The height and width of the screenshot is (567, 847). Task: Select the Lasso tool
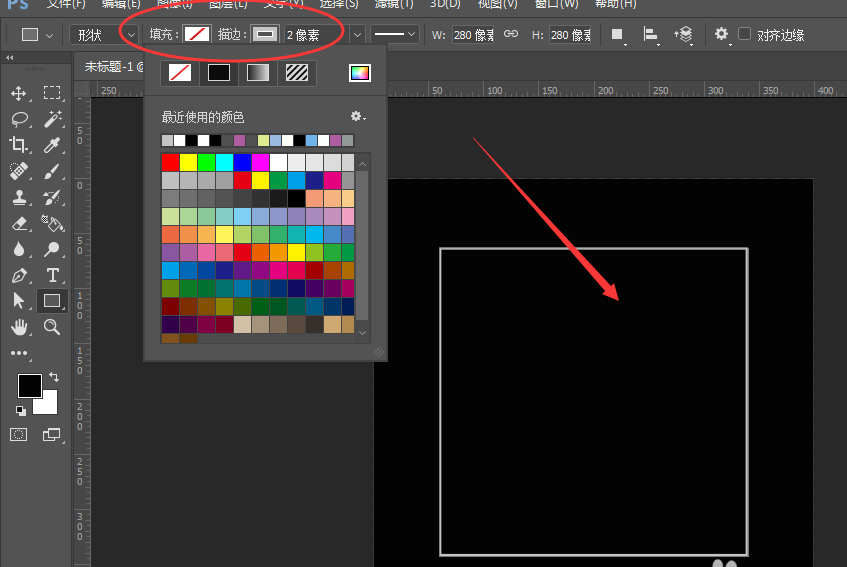pyautogui.click(x=18, y=119)
